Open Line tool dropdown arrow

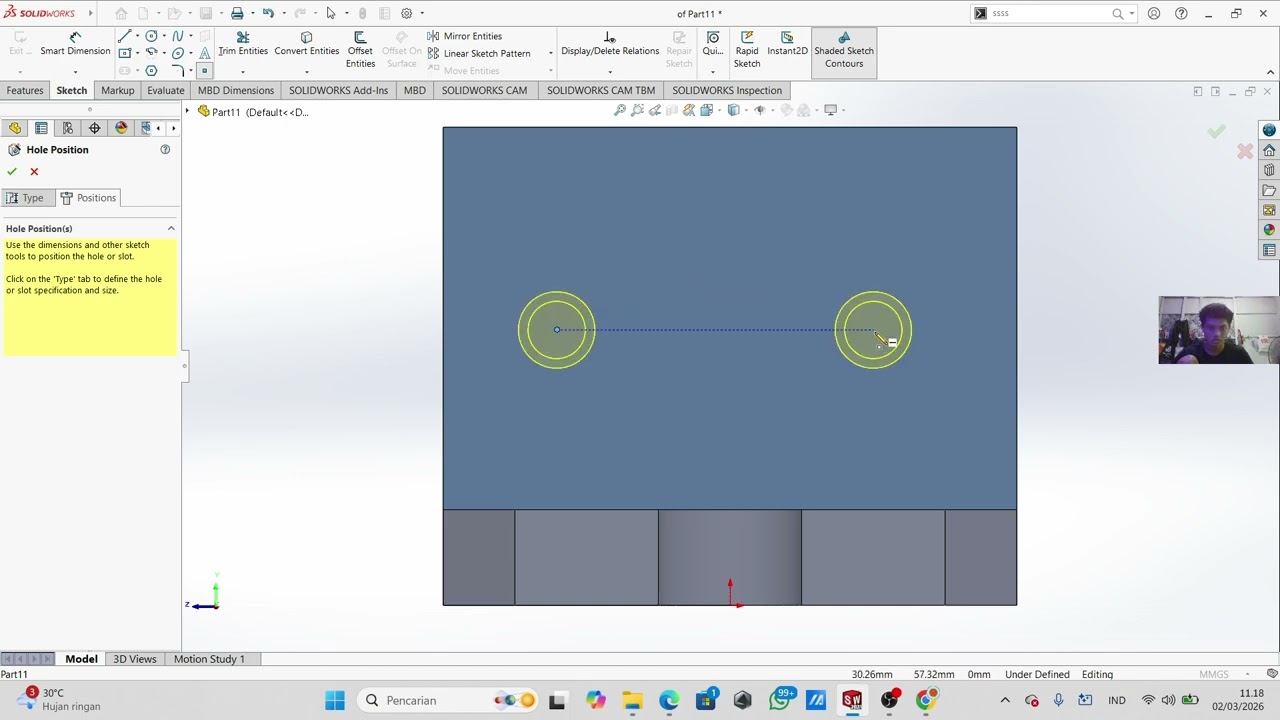(x=137, y=36)
